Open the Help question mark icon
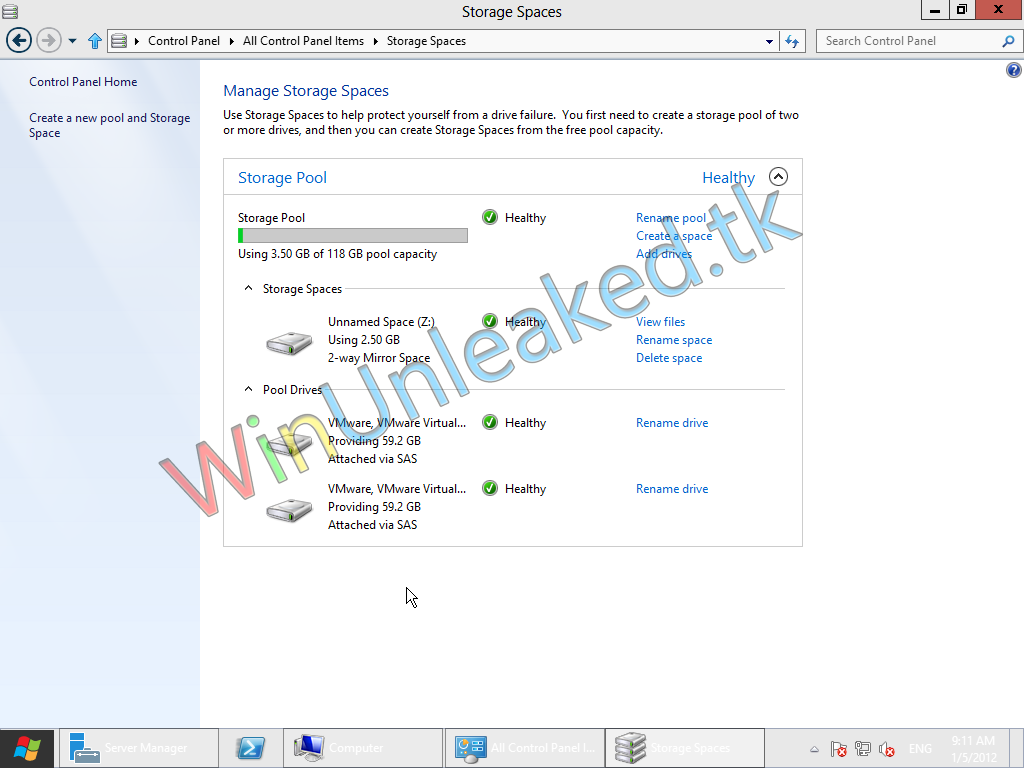This screenshot has width=1024, height=768. [1013, 71]
